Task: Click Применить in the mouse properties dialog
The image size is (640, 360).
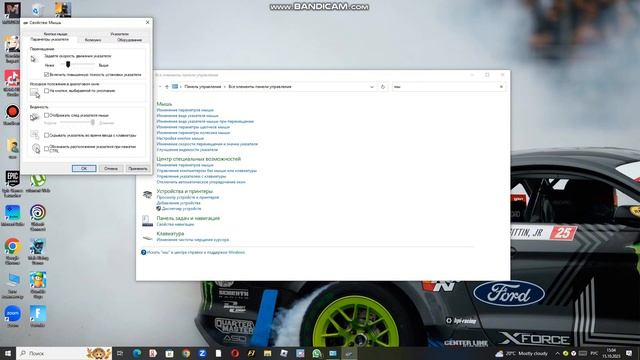Action: (x=138, y=168)
